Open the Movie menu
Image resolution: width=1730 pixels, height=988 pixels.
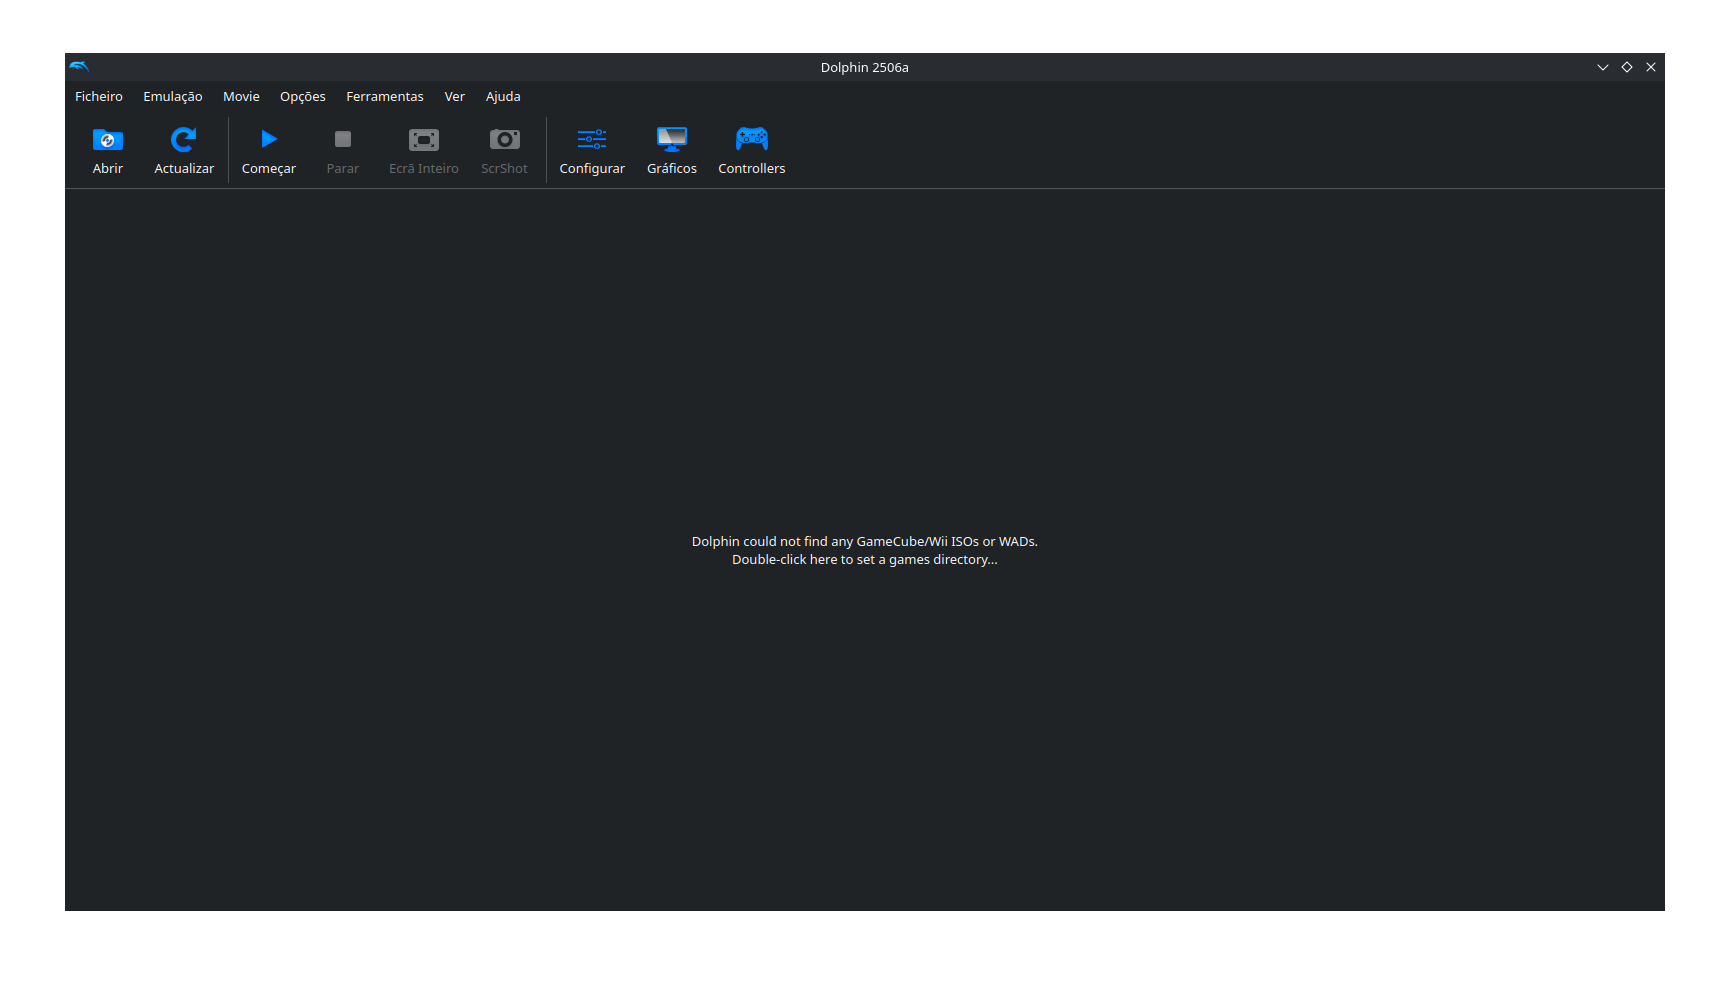coord(241,96)
